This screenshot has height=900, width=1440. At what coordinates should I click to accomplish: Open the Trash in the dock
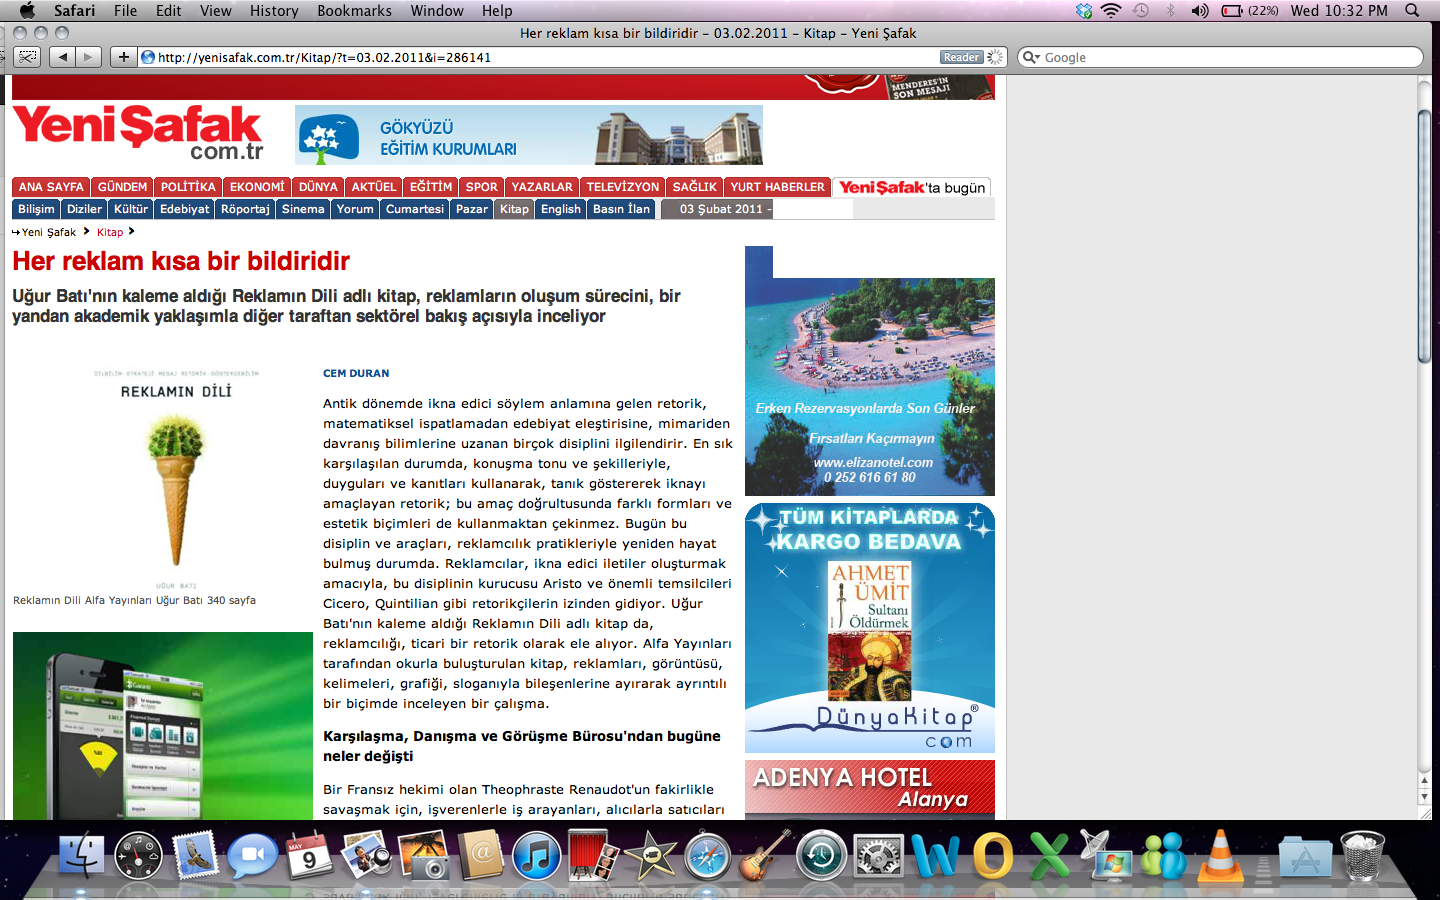click(x=1362, y=857)
